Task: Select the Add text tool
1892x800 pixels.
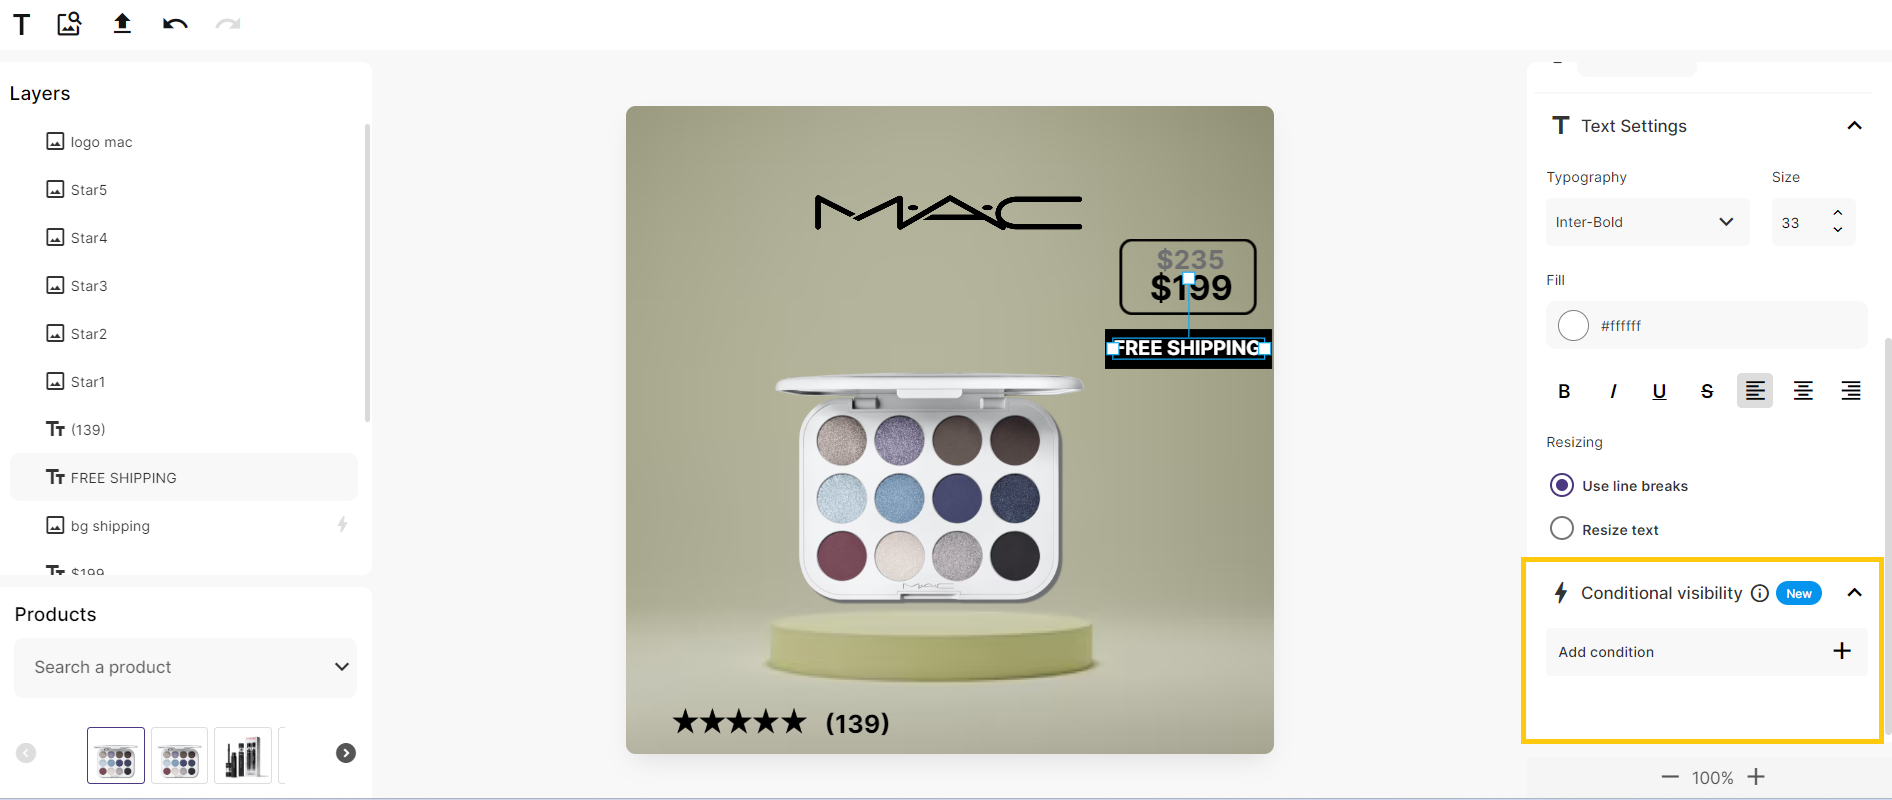Action: pyautogui.click(x=21, y=24)
